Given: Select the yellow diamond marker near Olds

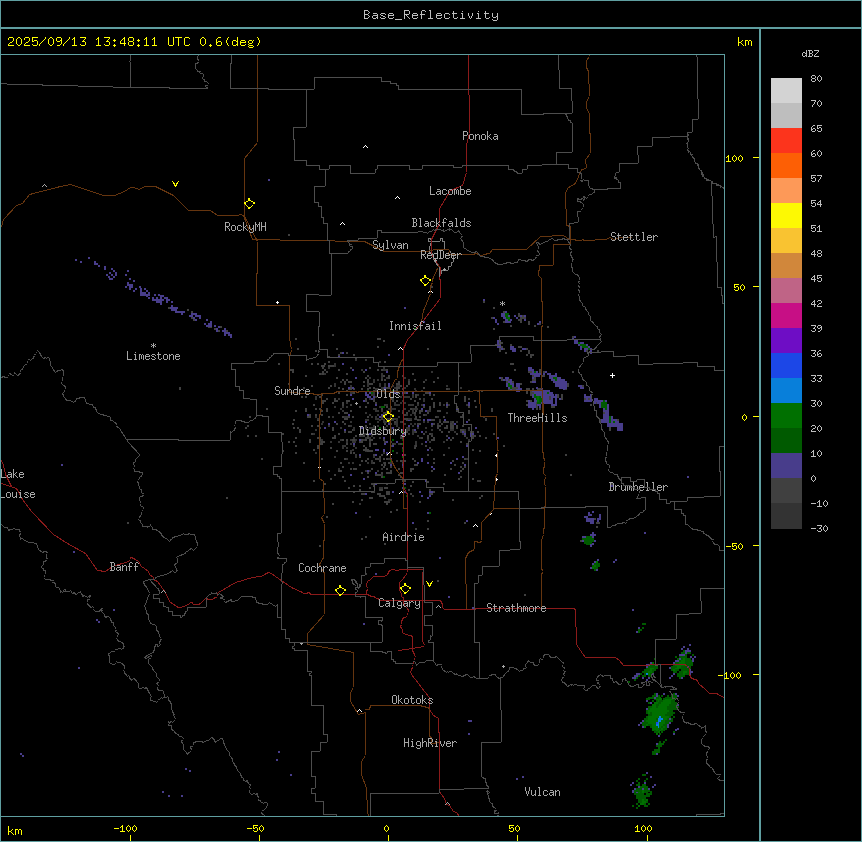Looking at the screenshot, I should (x=388, y=417).
